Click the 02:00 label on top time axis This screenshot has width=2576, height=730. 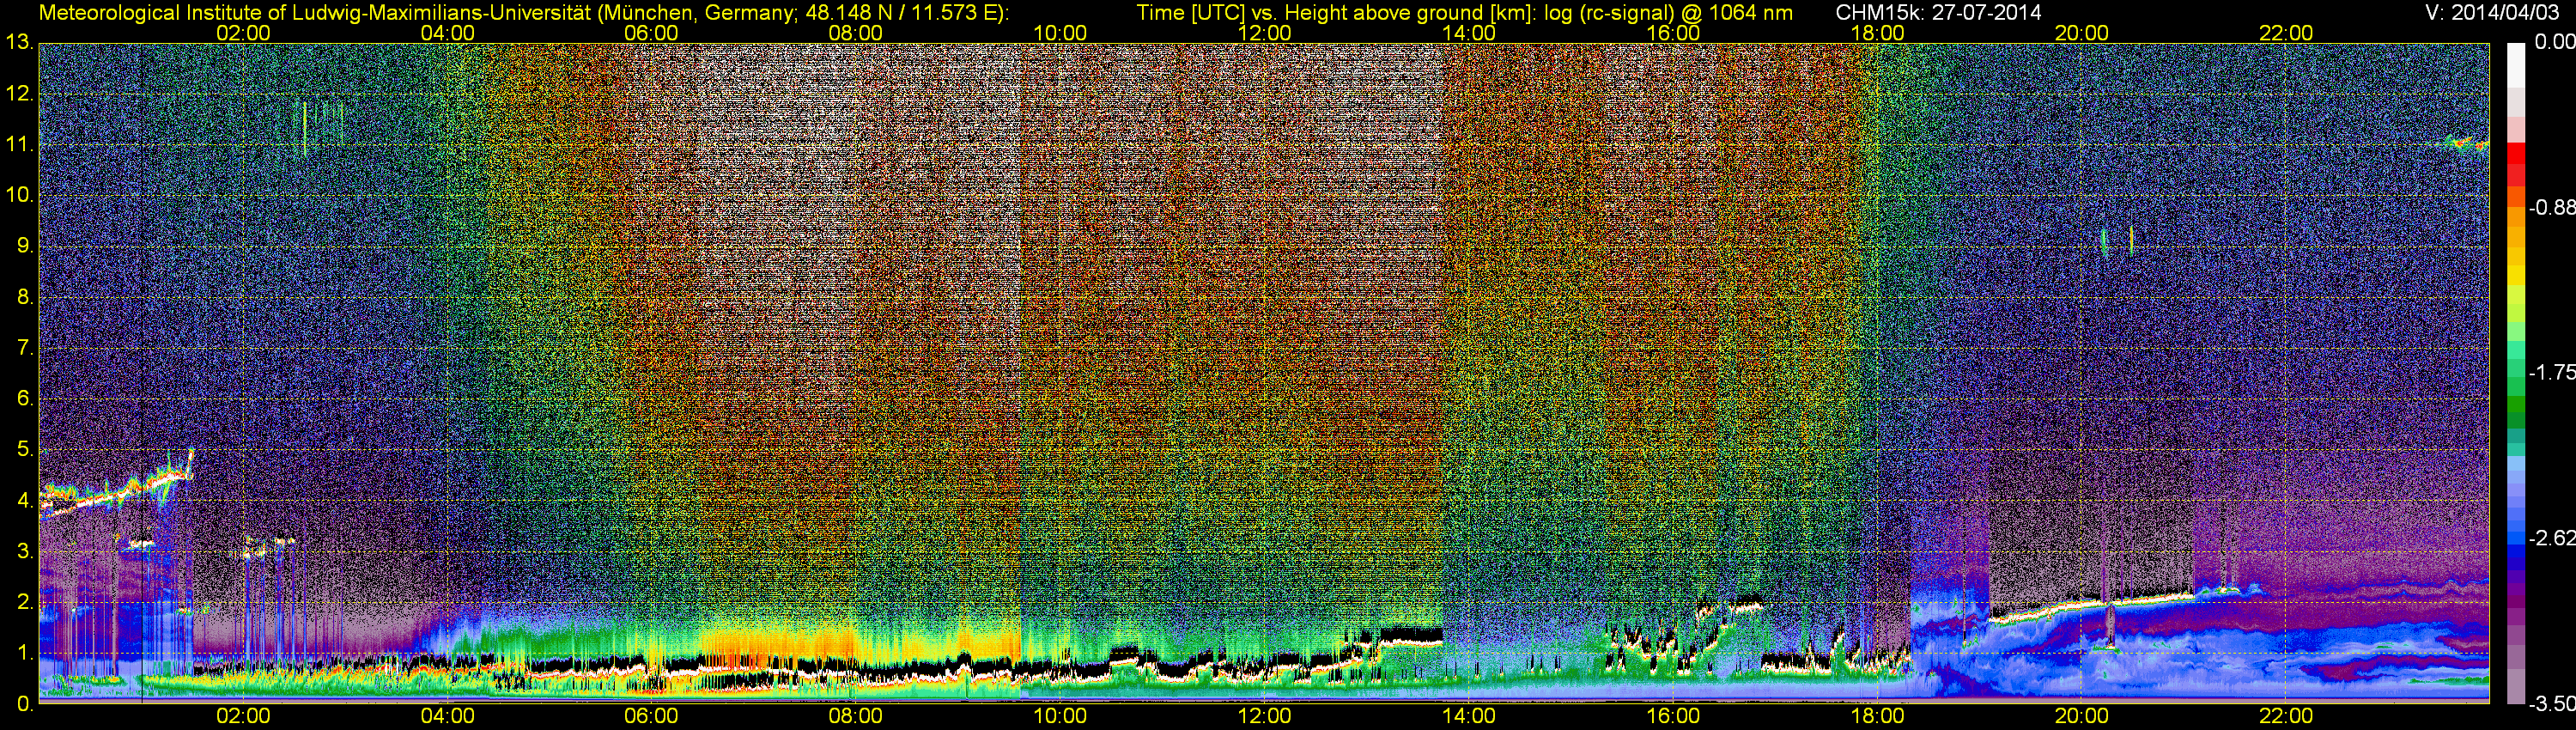pyautogui.click(x=243, y=33)
